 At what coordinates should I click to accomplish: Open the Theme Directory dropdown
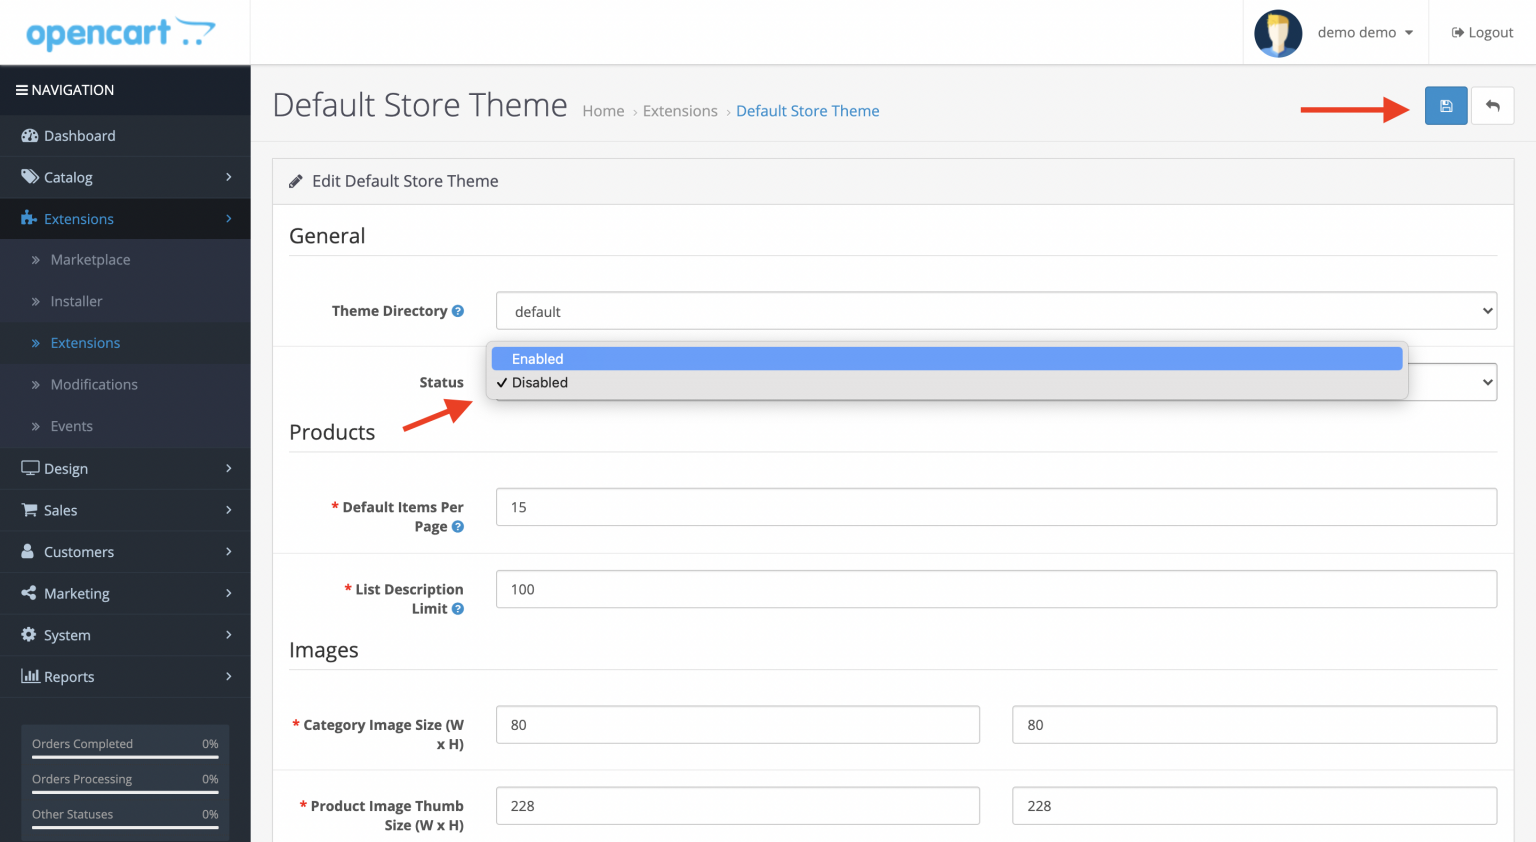[995, 310]
